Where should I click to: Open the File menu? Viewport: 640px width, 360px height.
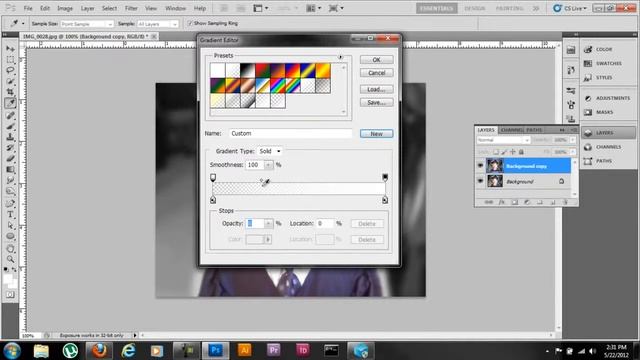tap(28, 8)
